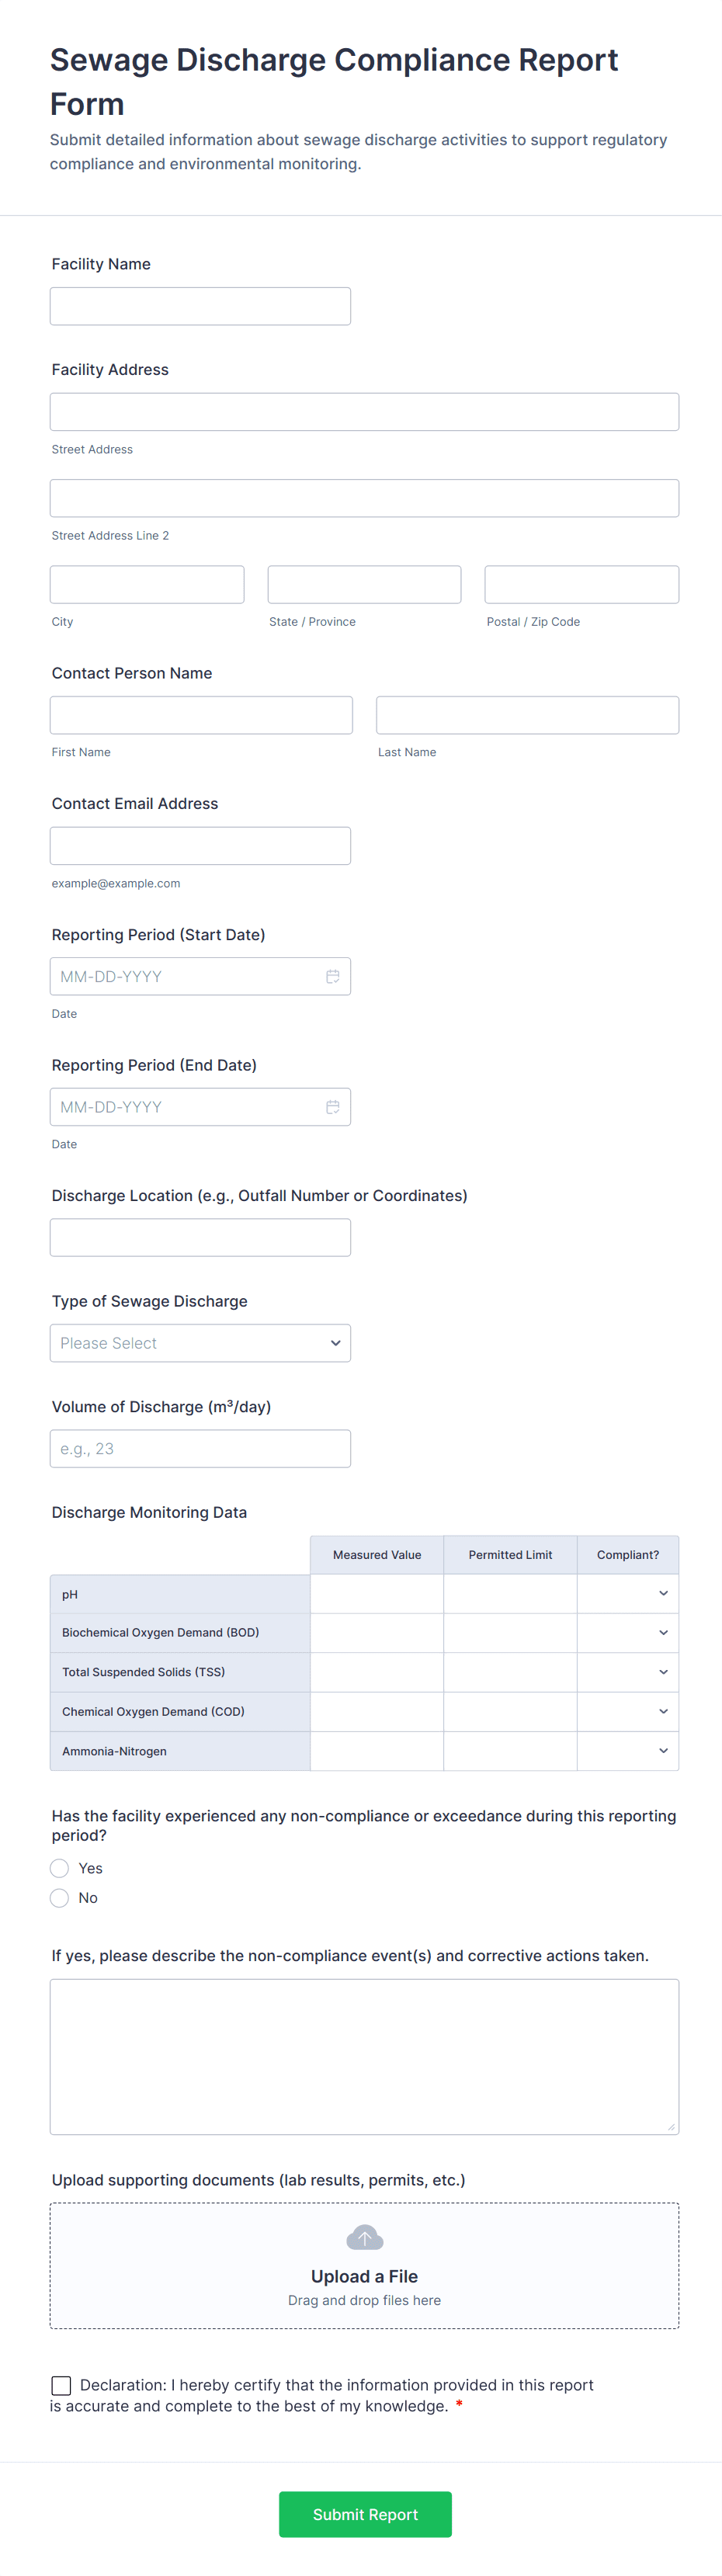Click the COD Permitted Limit cell
The width and height of the screenshot is (722, 2576).
510,1712
